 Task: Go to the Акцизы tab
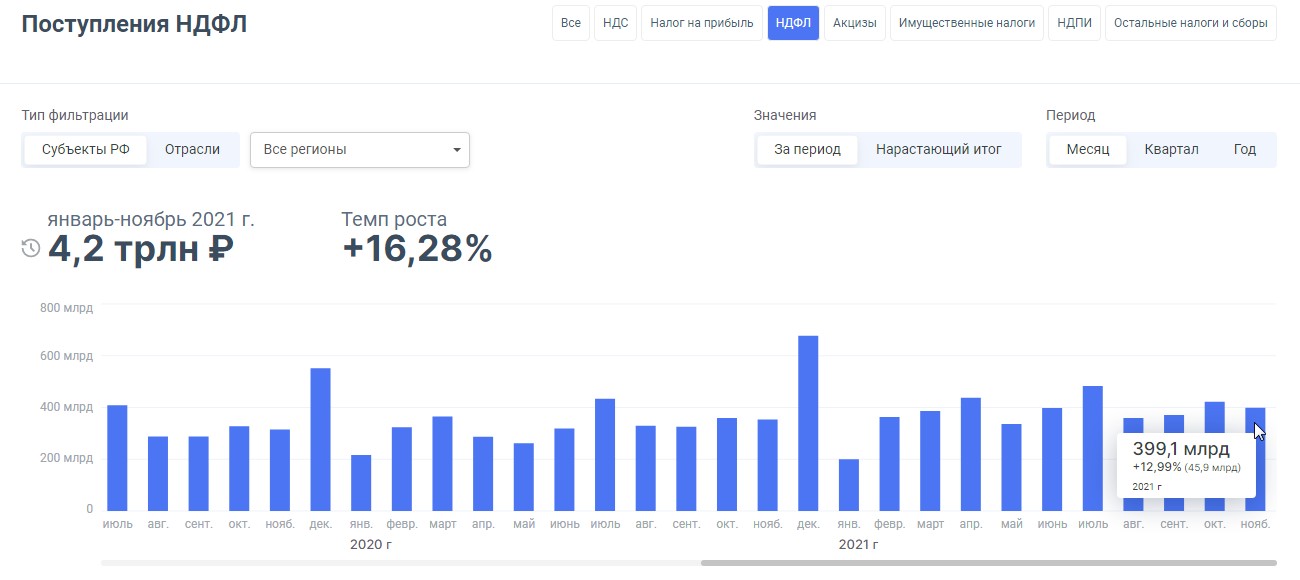point(855,23)
